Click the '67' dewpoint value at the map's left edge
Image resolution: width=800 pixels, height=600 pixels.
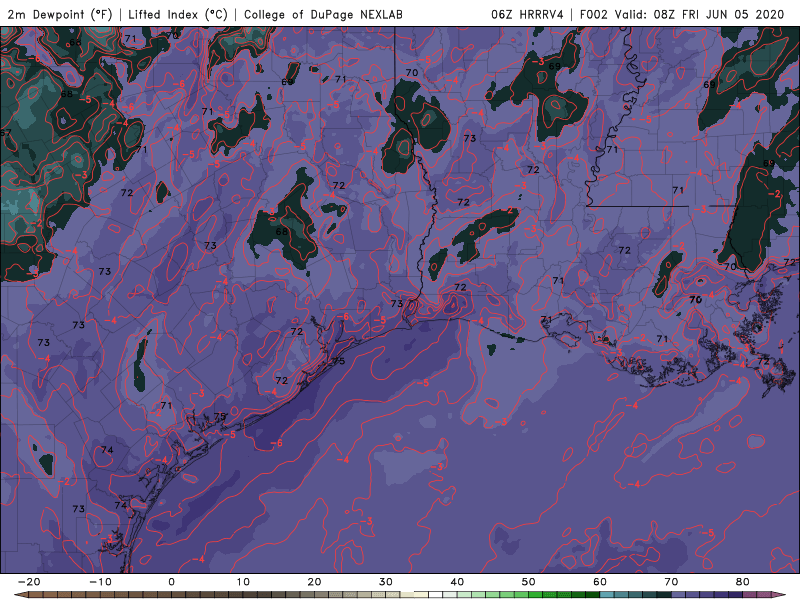click(6, 133)
